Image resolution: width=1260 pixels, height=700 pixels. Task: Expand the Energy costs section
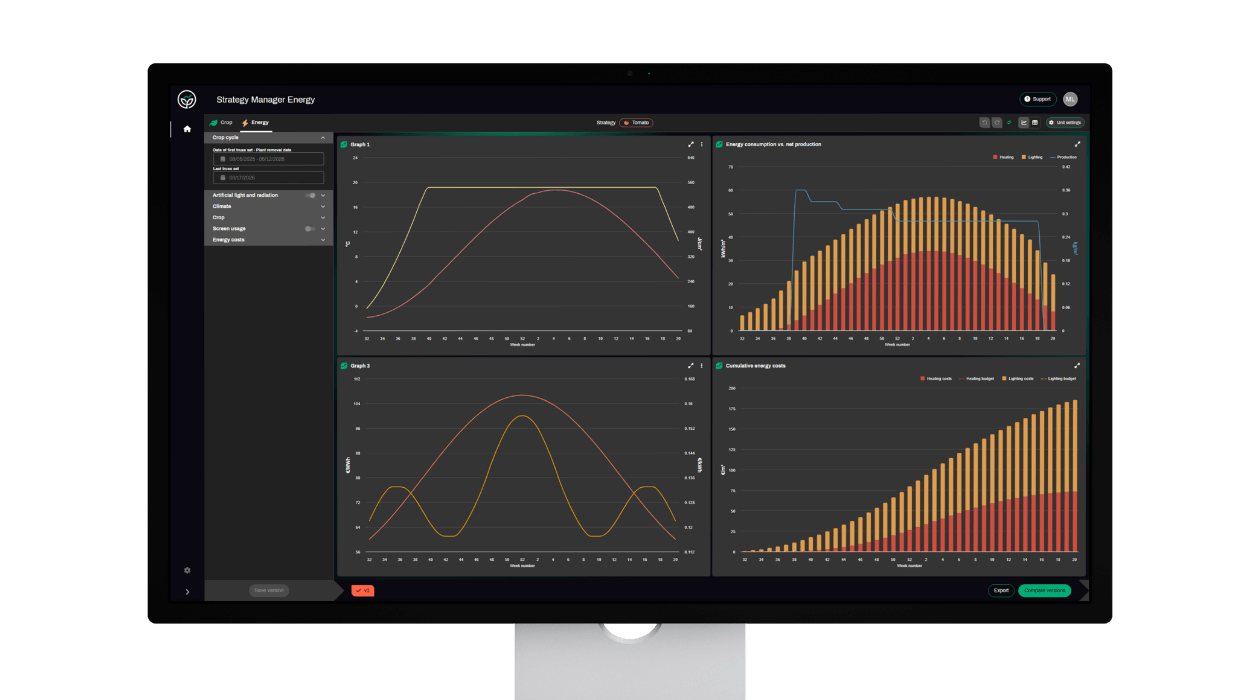pos(323,240)
